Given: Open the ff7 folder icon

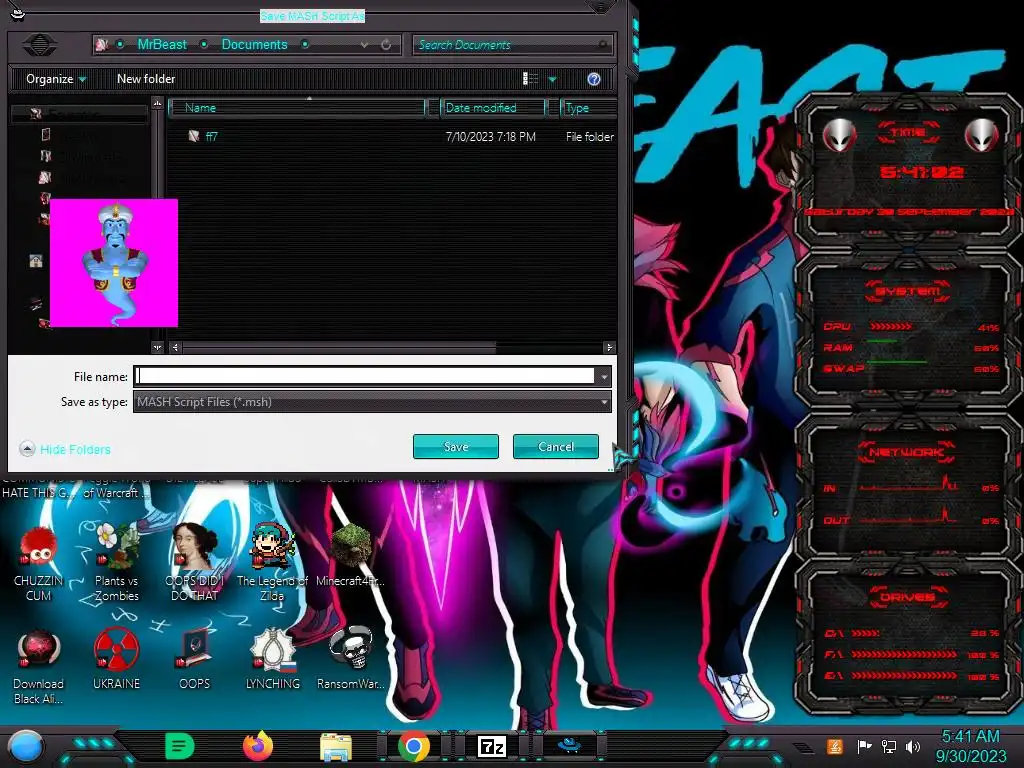Looking at the screenshot, I should click(194, 136).
